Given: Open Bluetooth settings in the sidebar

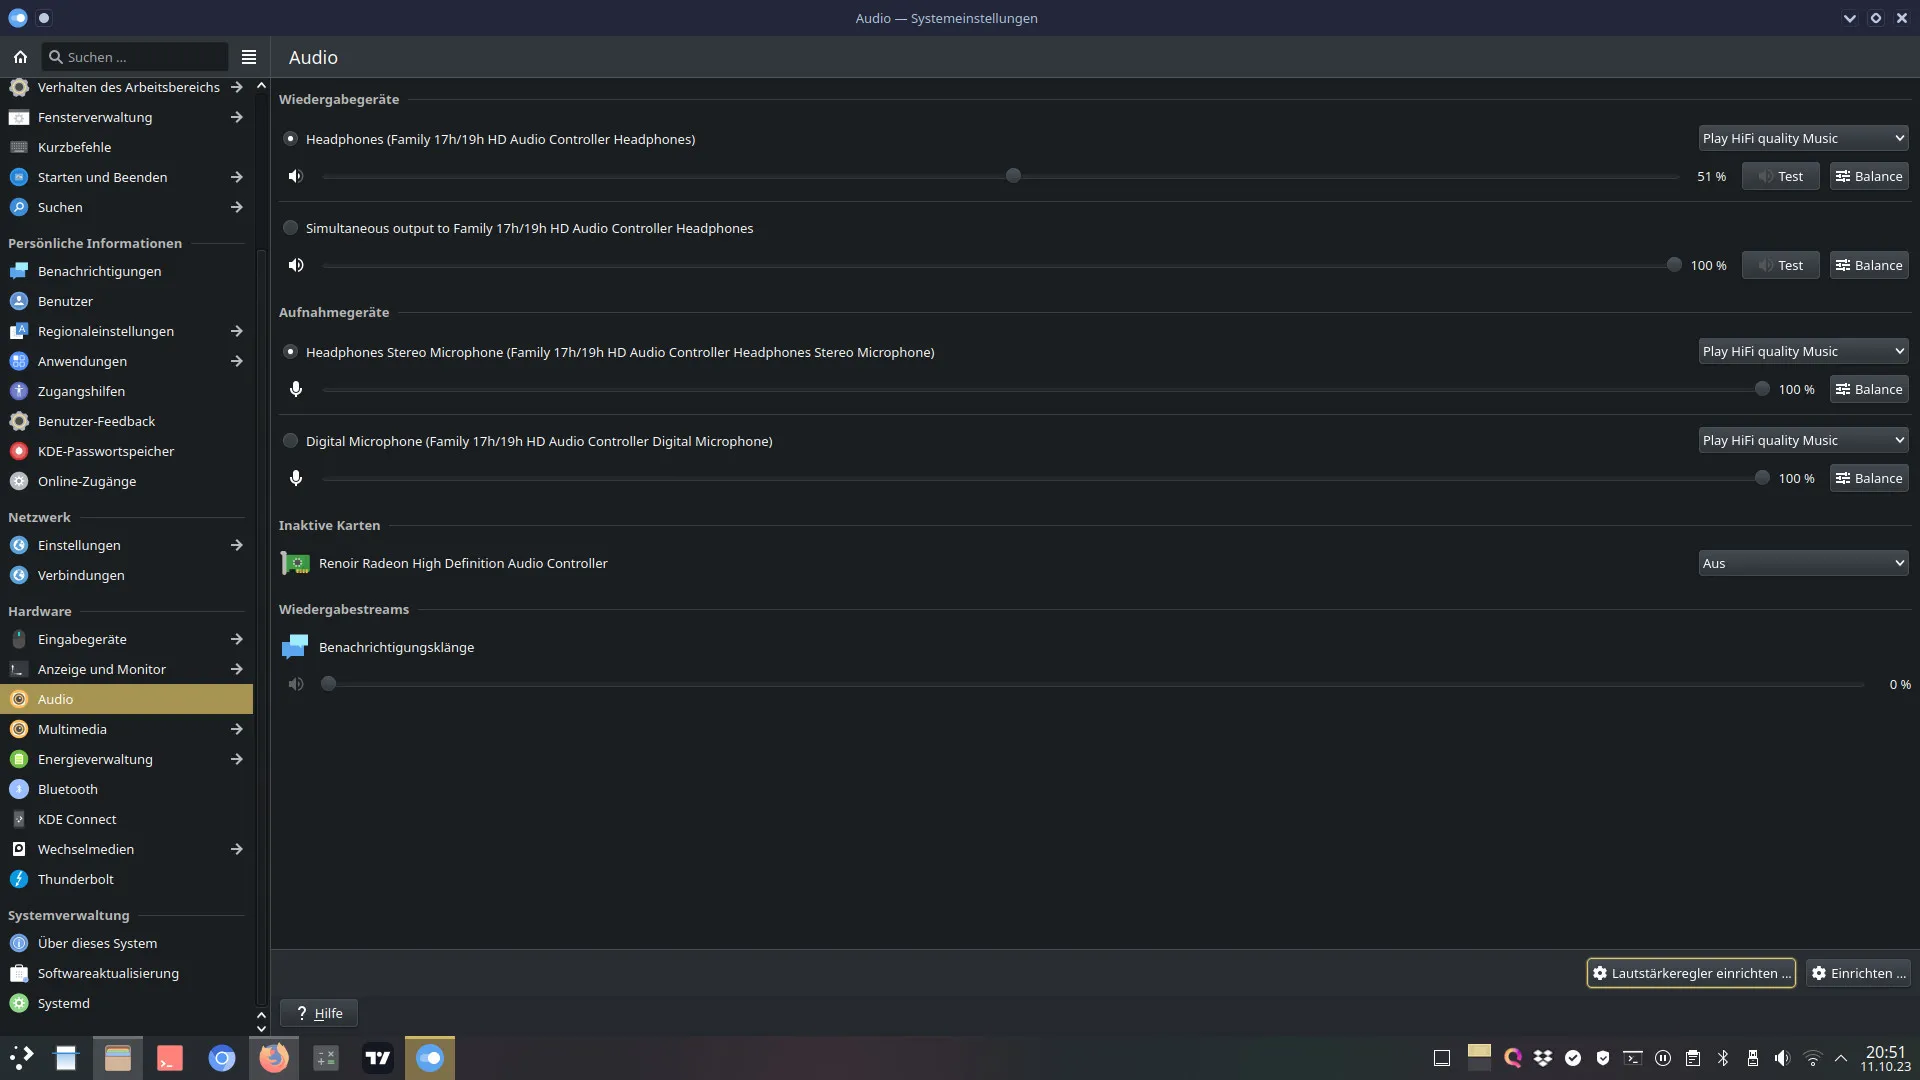Looking at the screenshot, I should point(68,789).
